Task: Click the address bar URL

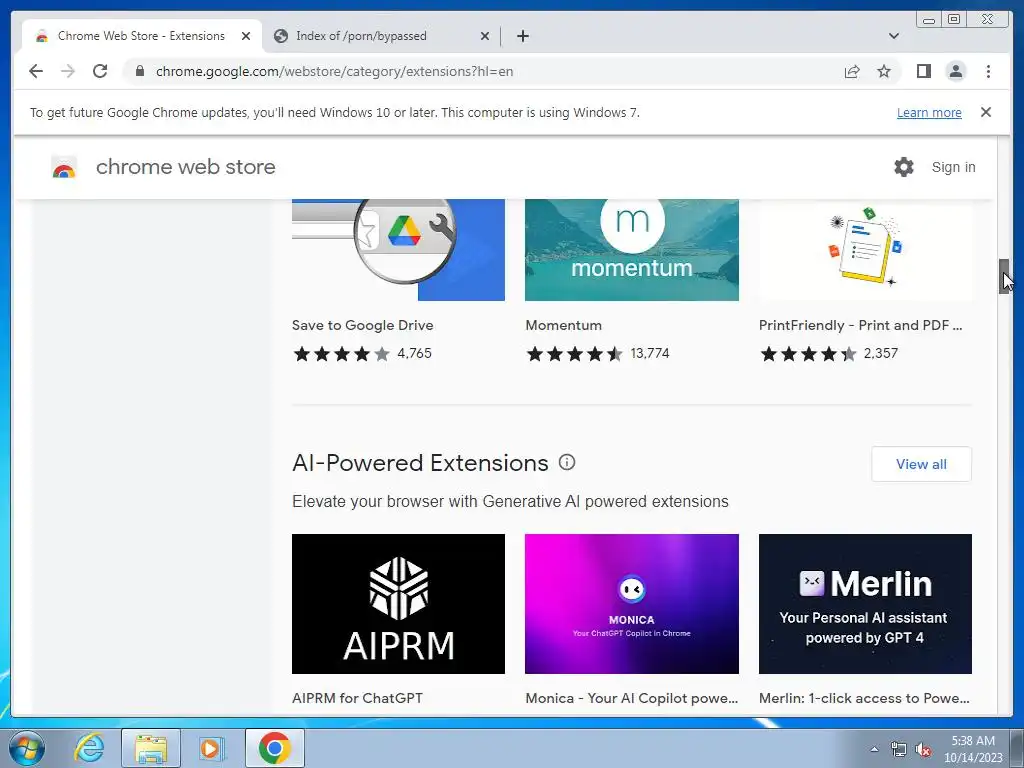Action: (334, 71)
